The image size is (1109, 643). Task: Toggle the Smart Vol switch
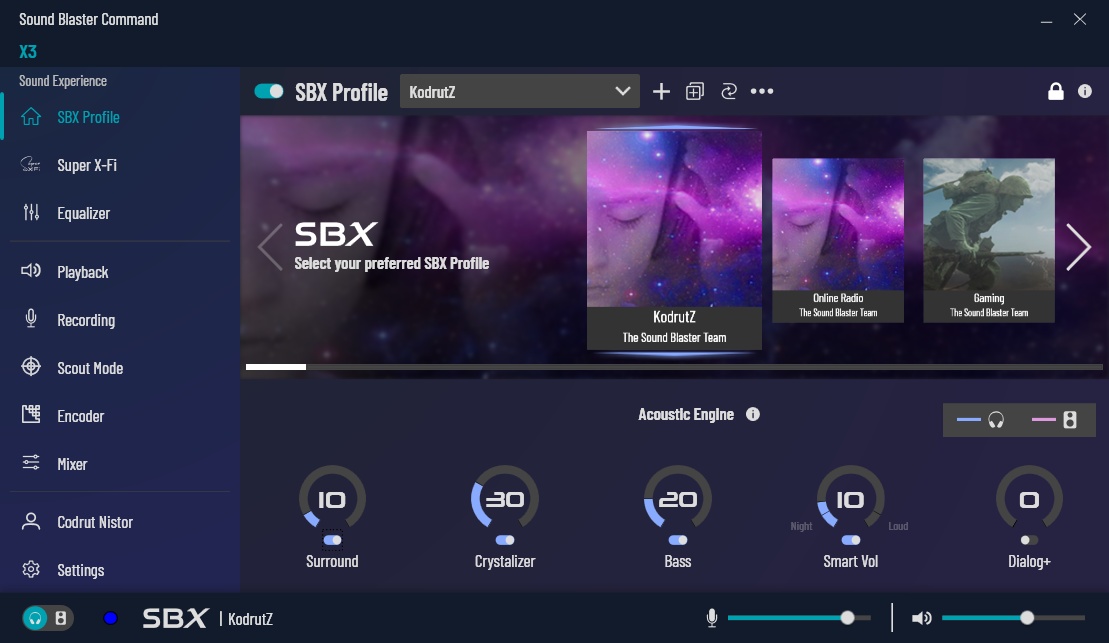click(851, 540)
